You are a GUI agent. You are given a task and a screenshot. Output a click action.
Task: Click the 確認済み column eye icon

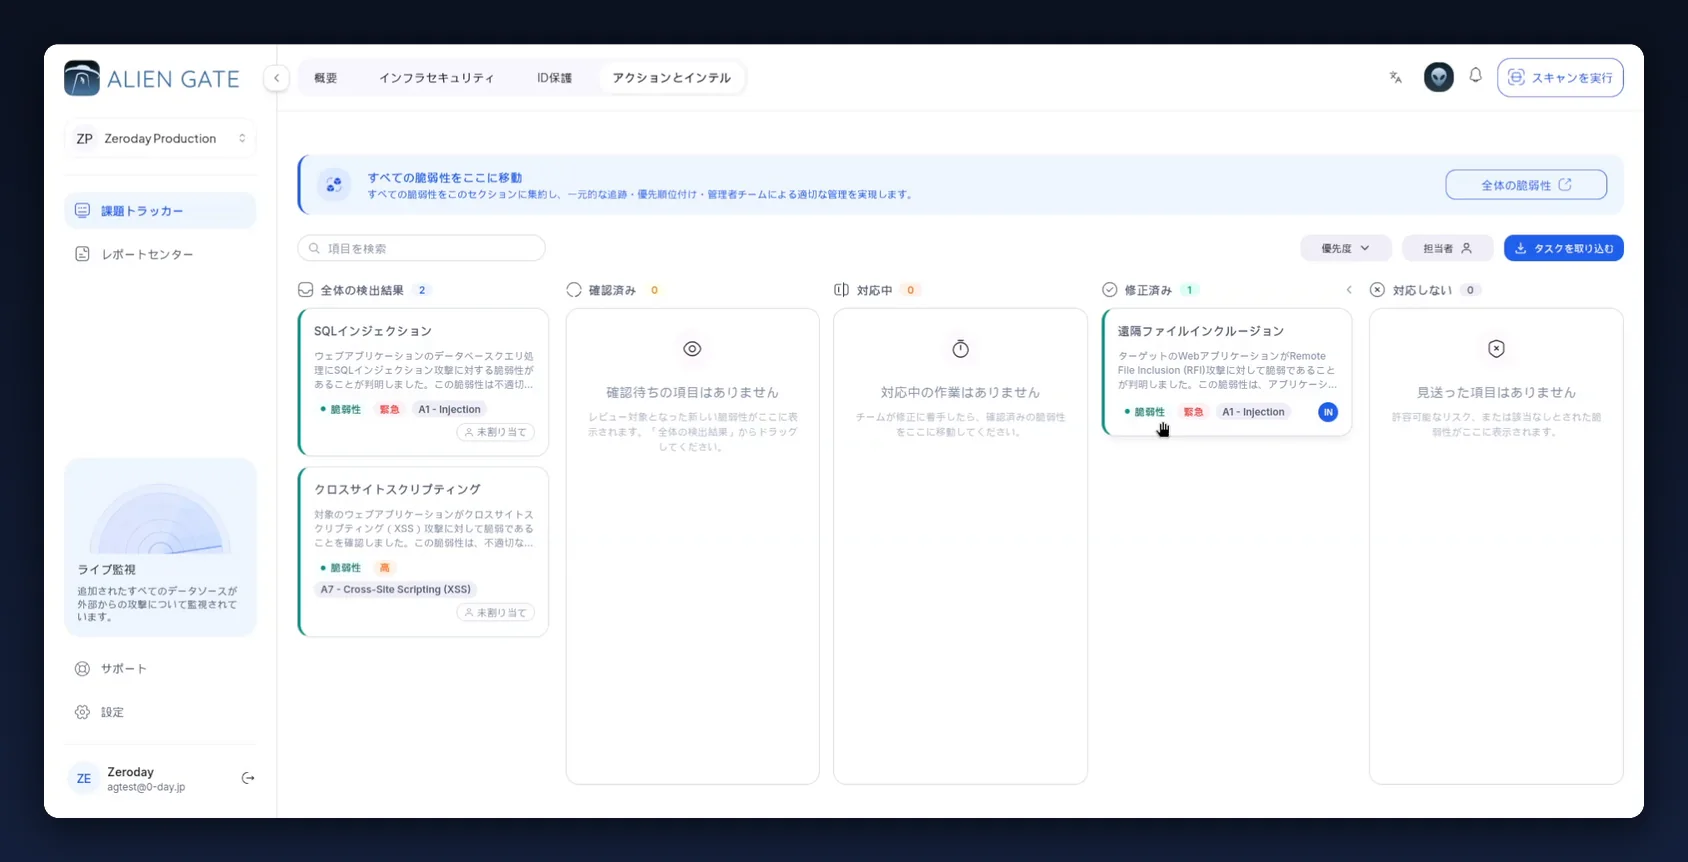[x=692, y=349]
